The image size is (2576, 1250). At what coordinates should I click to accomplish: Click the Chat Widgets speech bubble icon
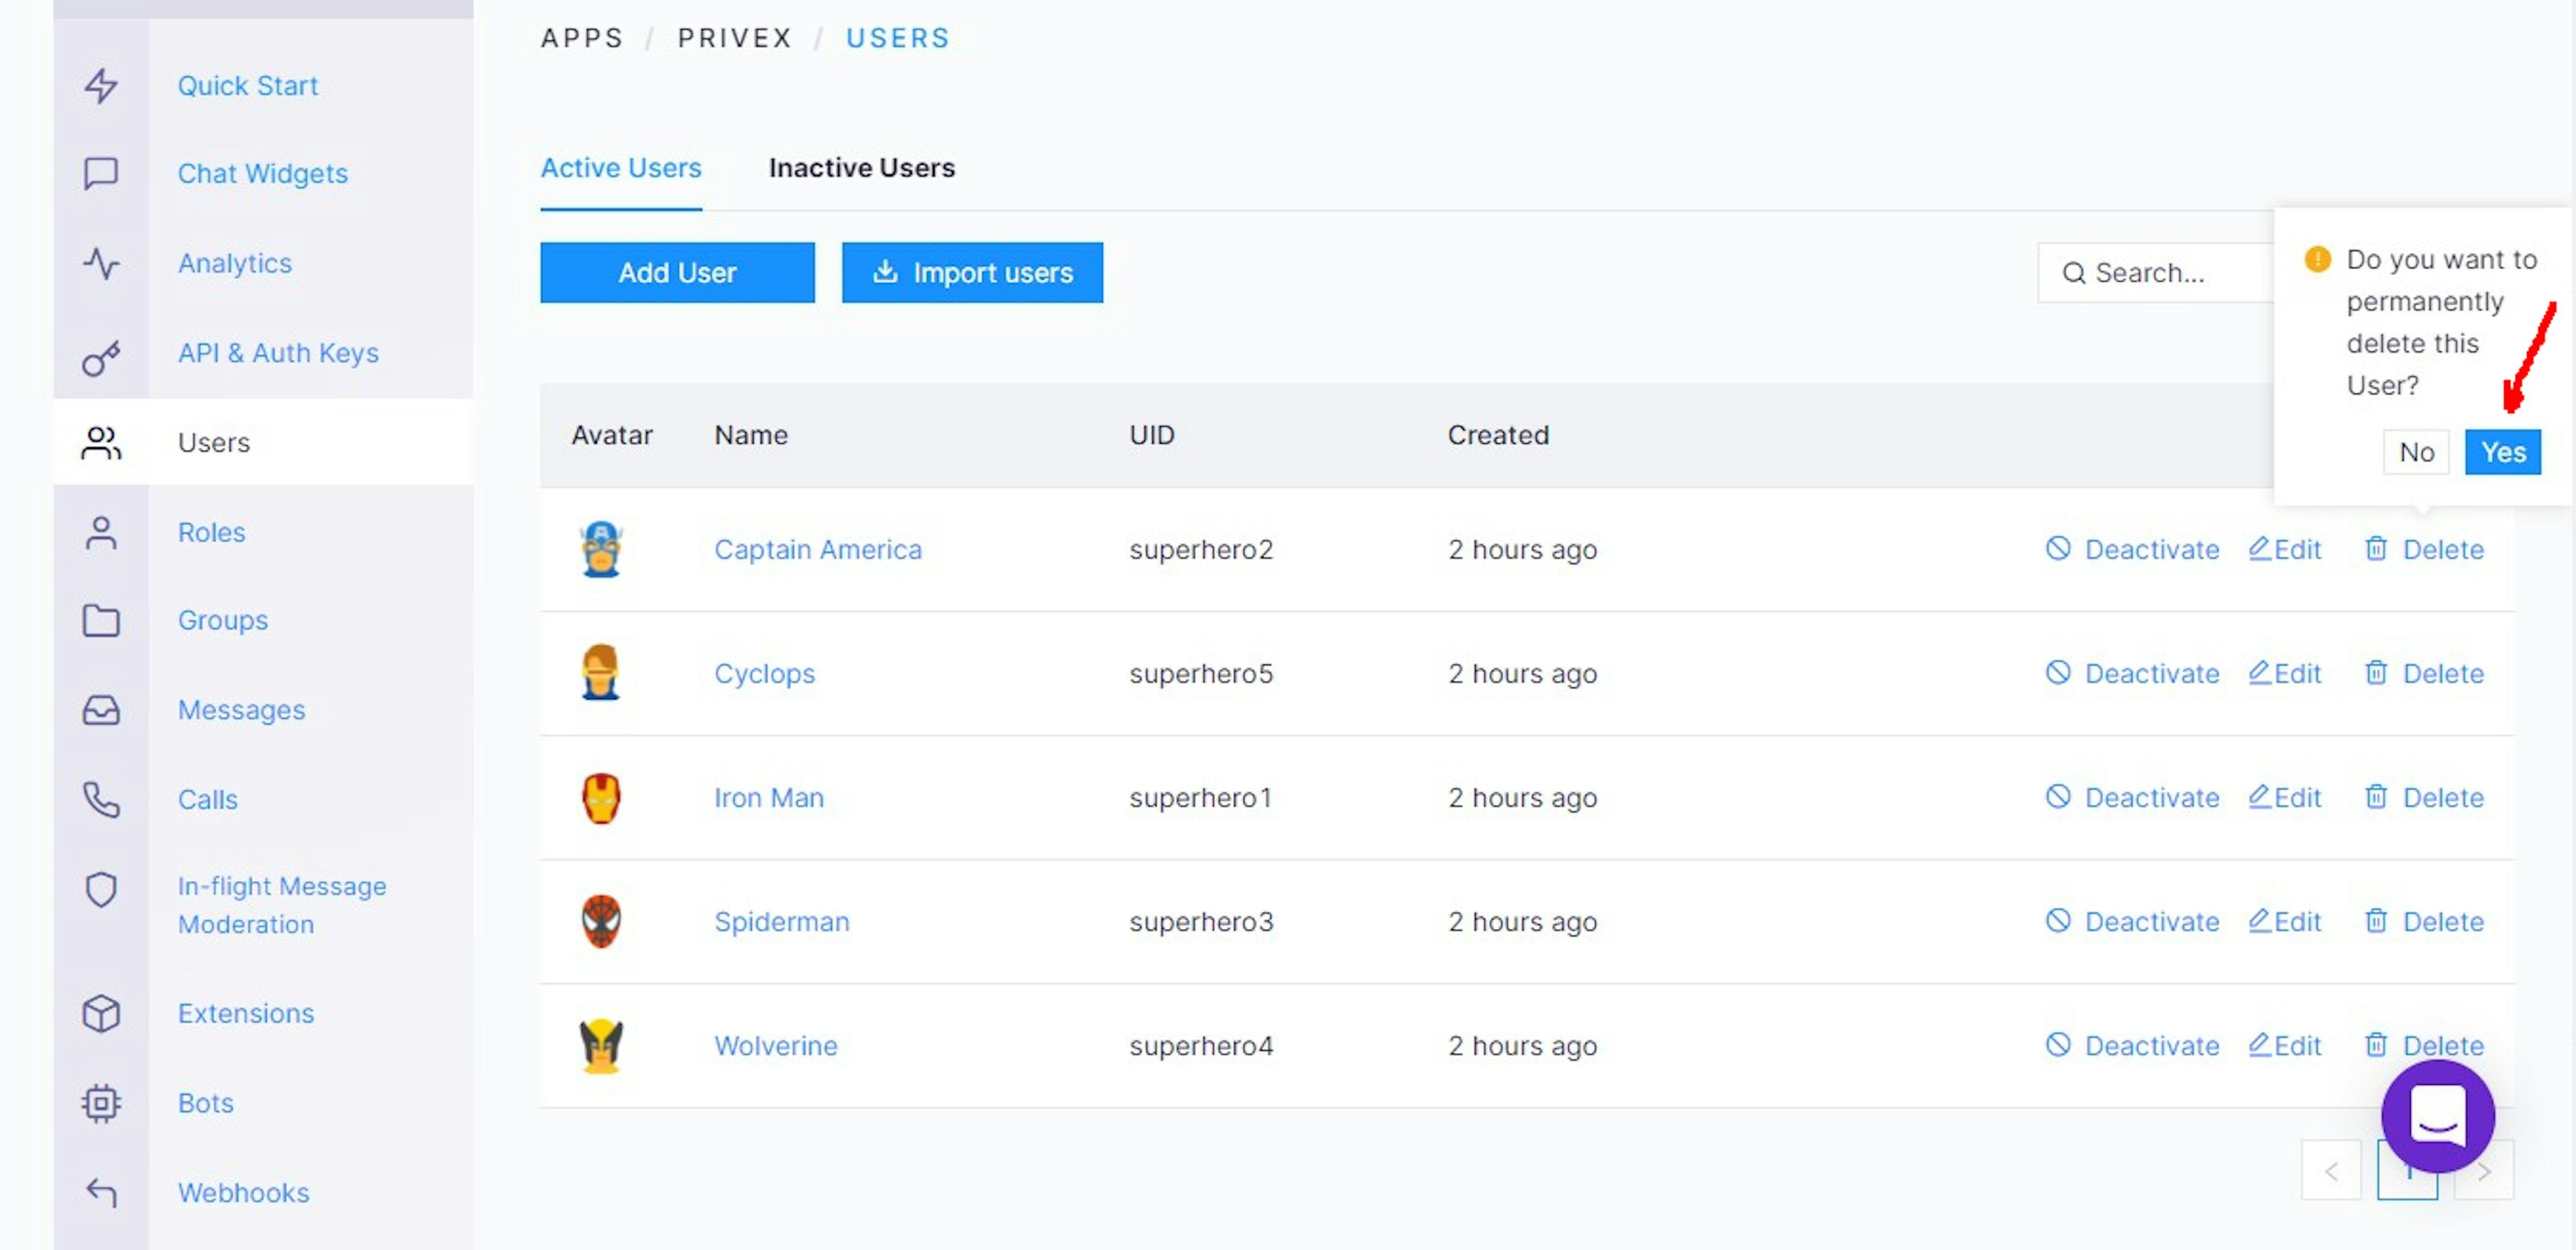pyautogui.click(x=101, y=174)
